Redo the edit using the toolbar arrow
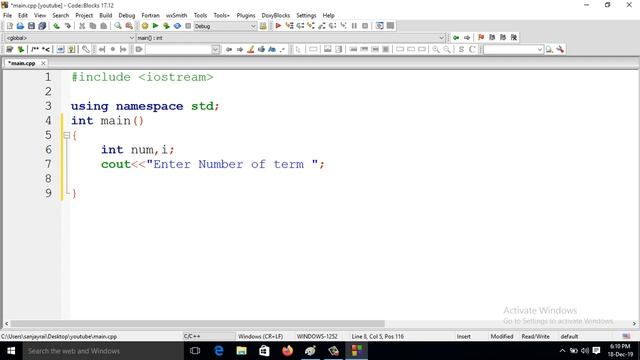 (67, 26)
